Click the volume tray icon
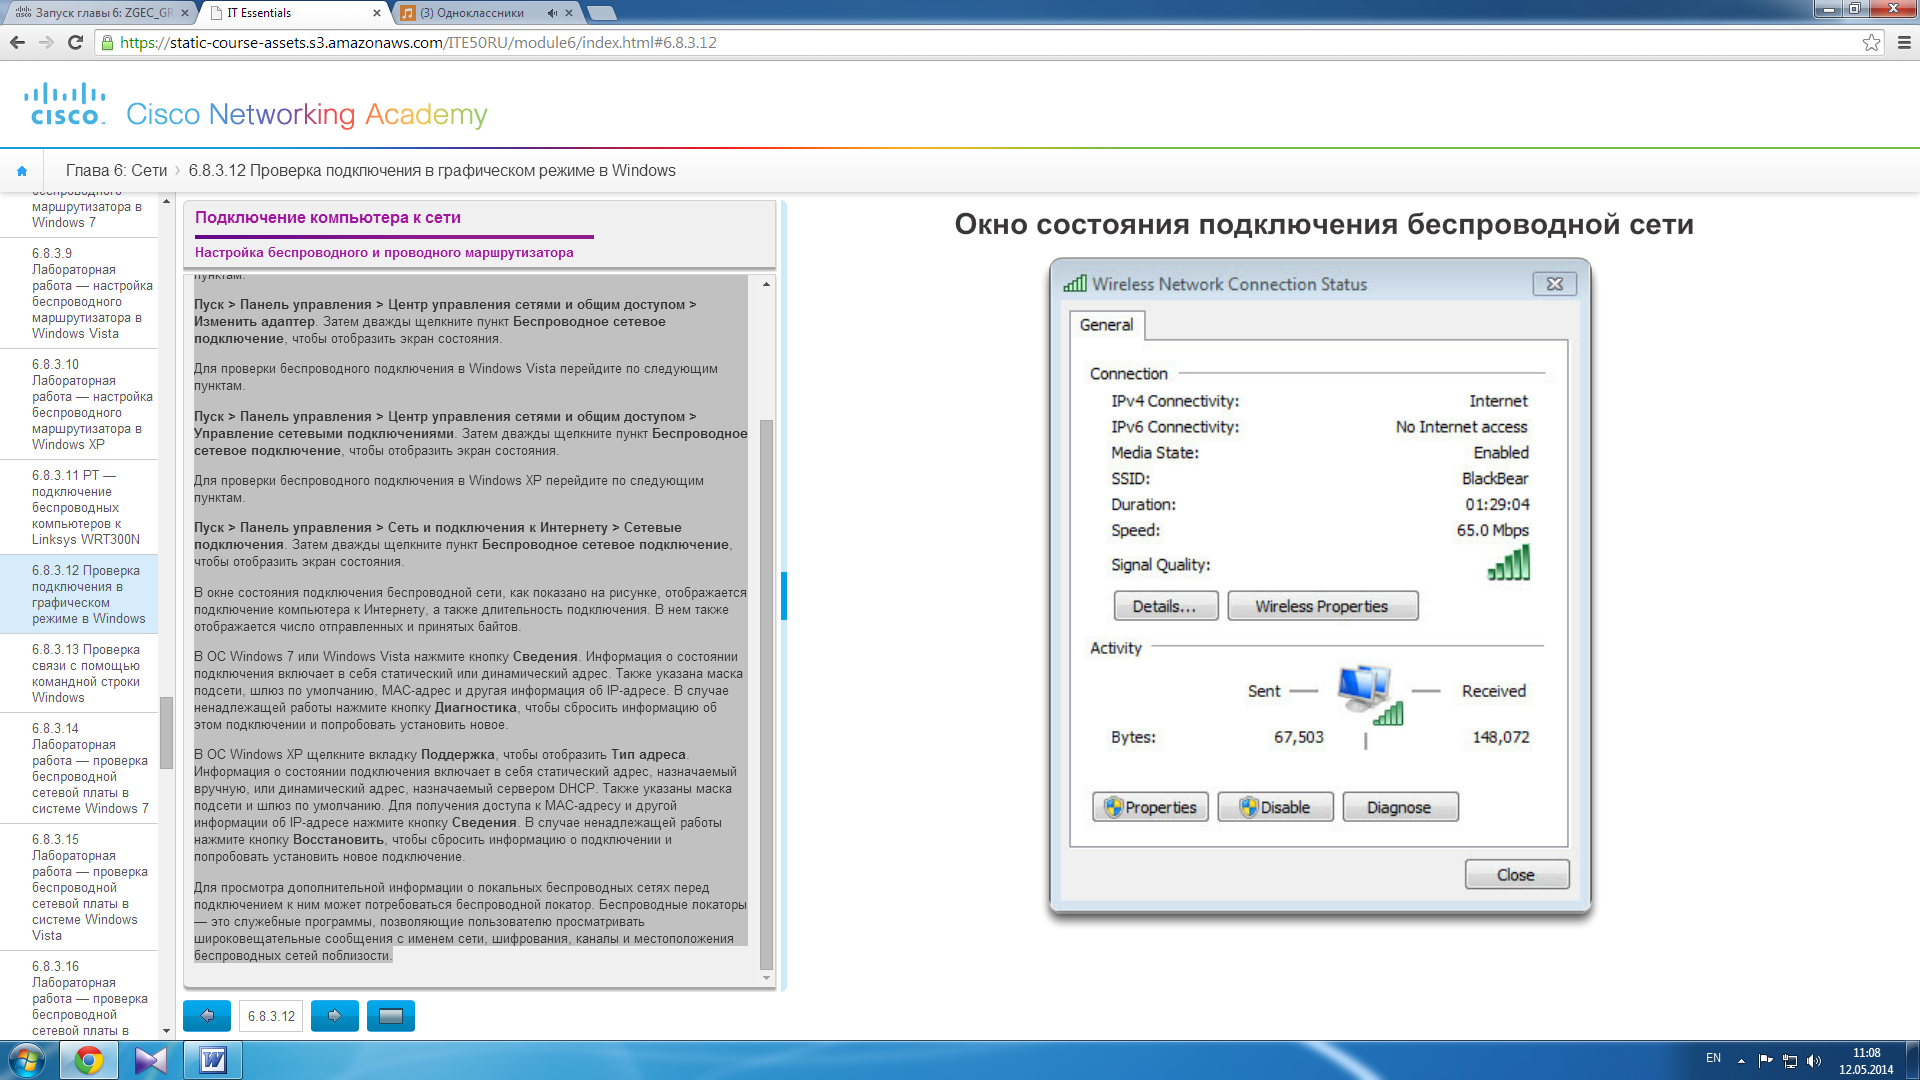This screenshot has height=1080, width=1920. pos(1814,1061)
